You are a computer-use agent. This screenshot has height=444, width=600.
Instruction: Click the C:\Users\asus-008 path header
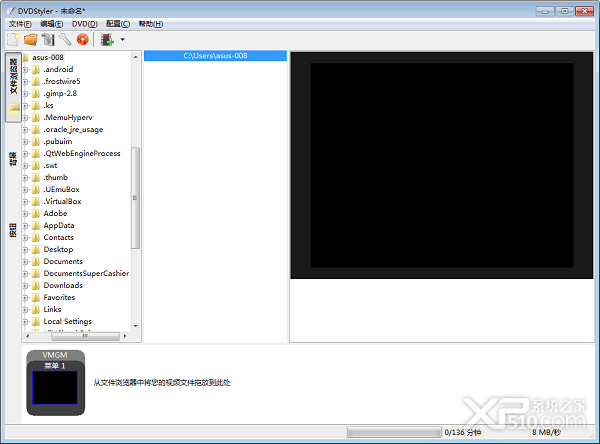coord(215,56)
